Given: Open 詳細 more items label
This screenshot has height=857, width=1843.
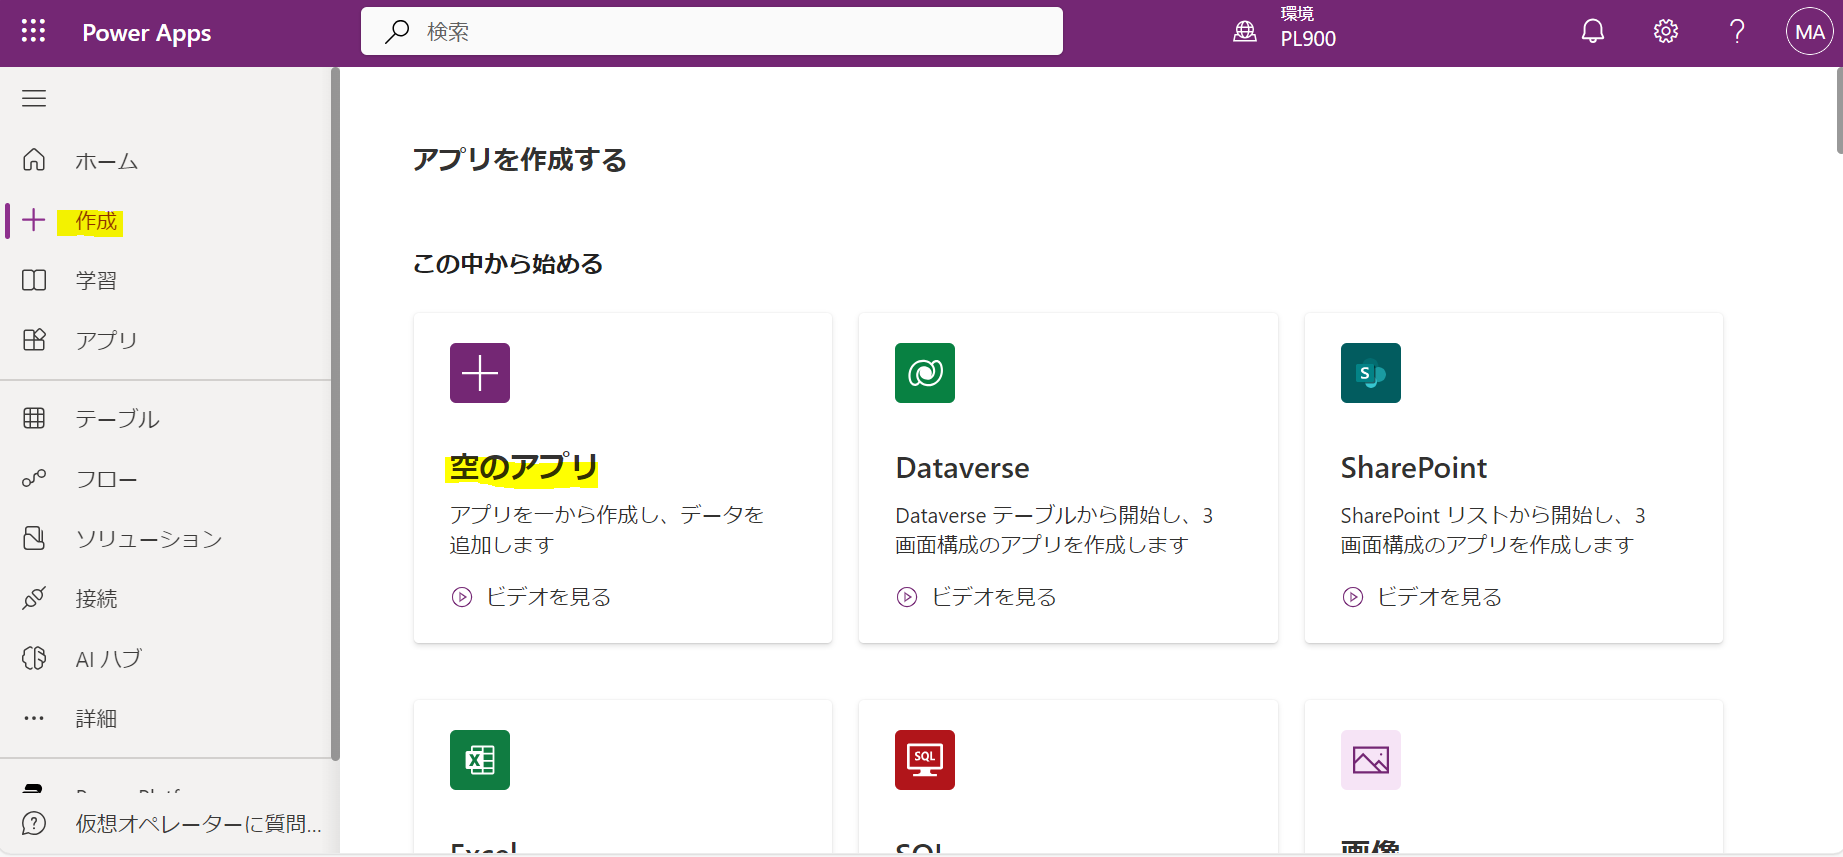Looking at the screenshot, I should [x=96, y=718].
